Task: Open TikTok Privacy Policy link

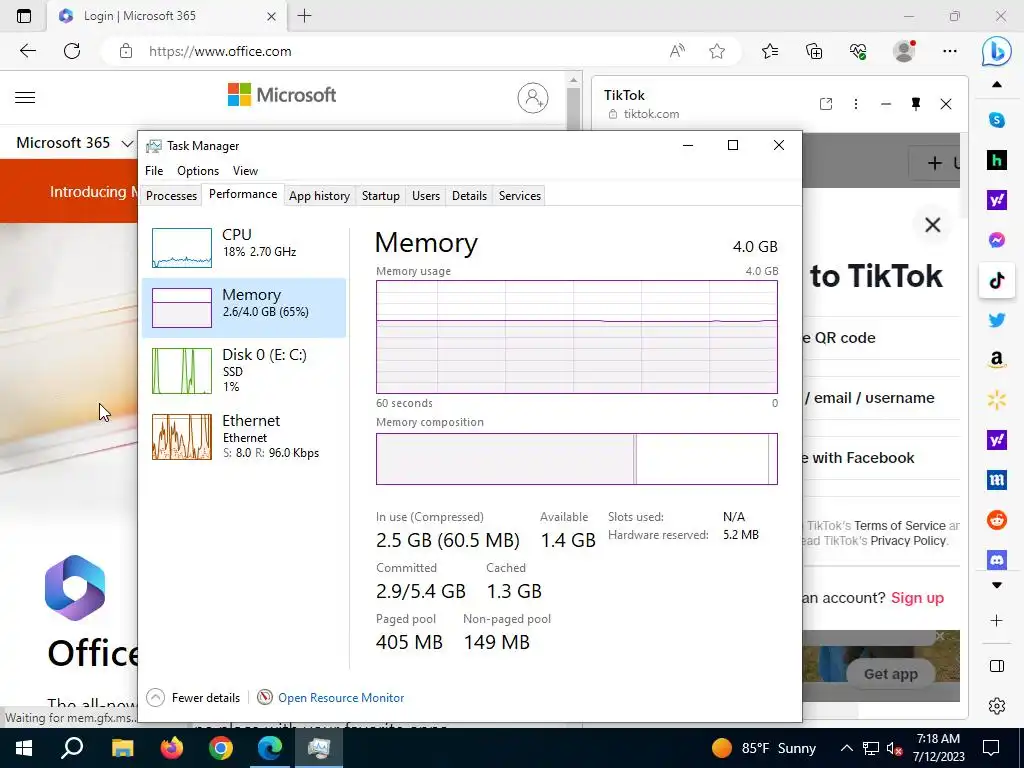Action: click(908, 541)
